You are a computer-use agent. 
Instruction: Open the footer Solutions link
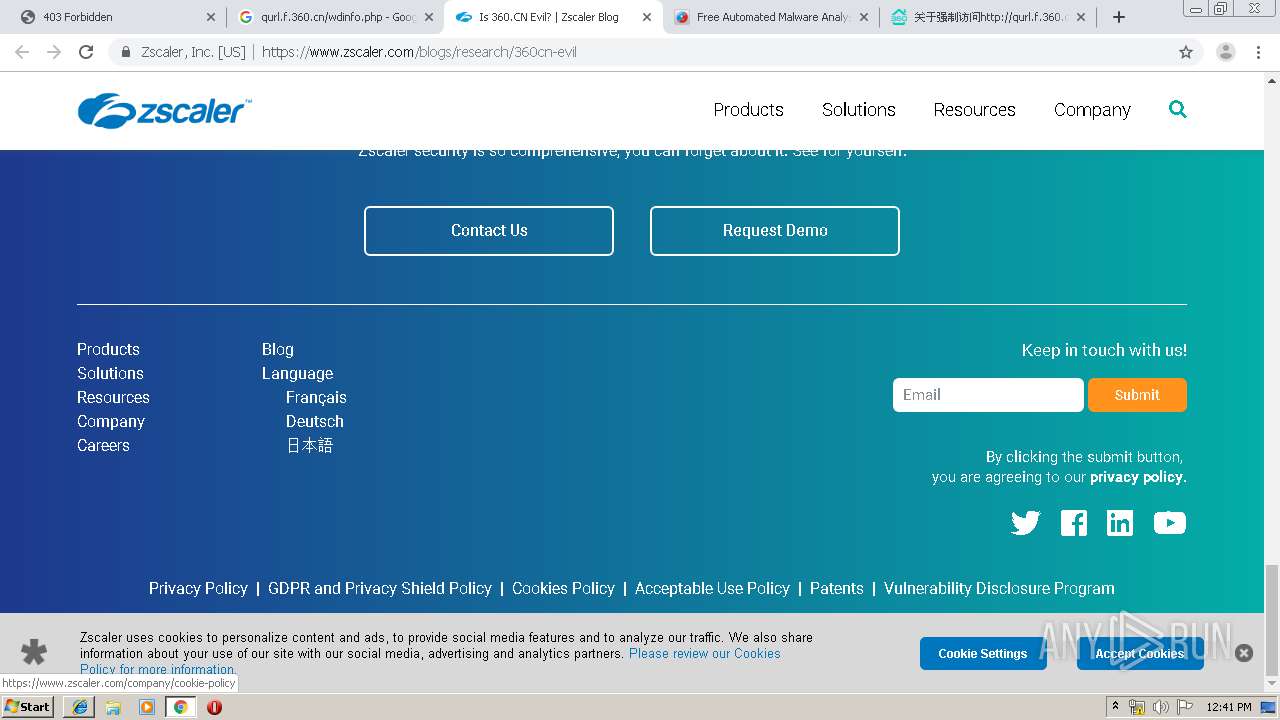tap(110, 373)
